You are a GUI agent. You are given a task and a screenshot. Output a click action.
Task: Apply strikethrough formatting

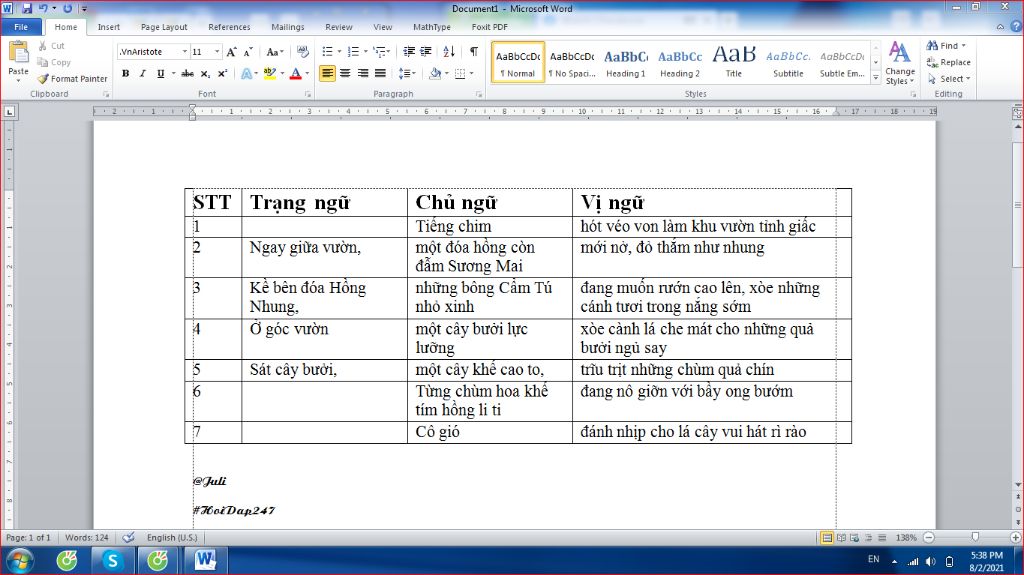pos(187,73)
